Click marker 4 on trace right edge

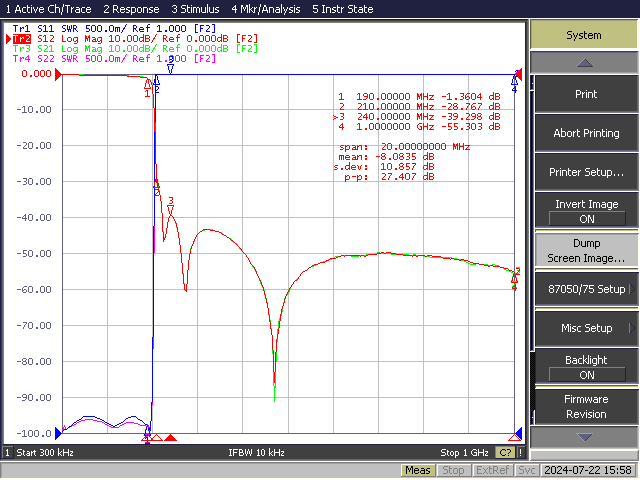tap(514, 279)
